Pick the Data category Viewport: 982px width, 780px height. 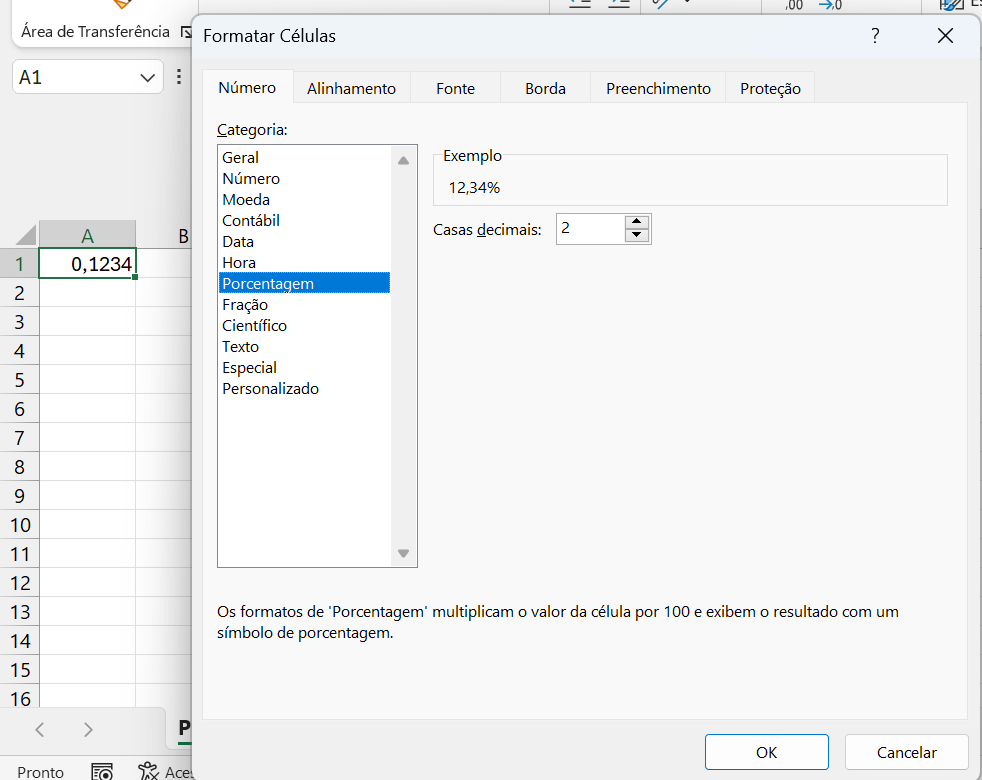(304, 241)
